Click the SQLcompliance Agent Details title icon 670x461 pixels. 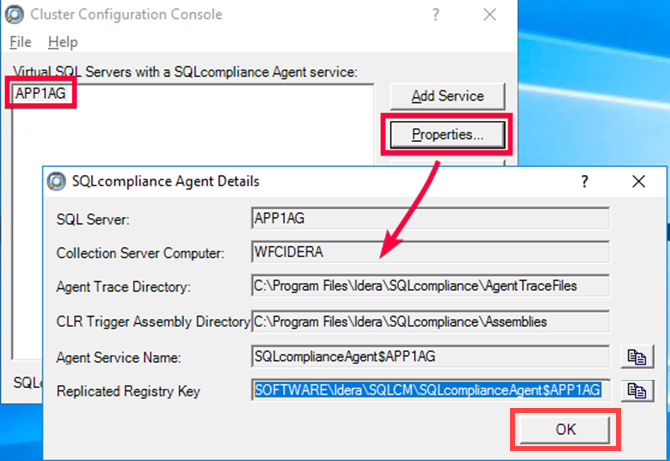click(x=57, y=181)
